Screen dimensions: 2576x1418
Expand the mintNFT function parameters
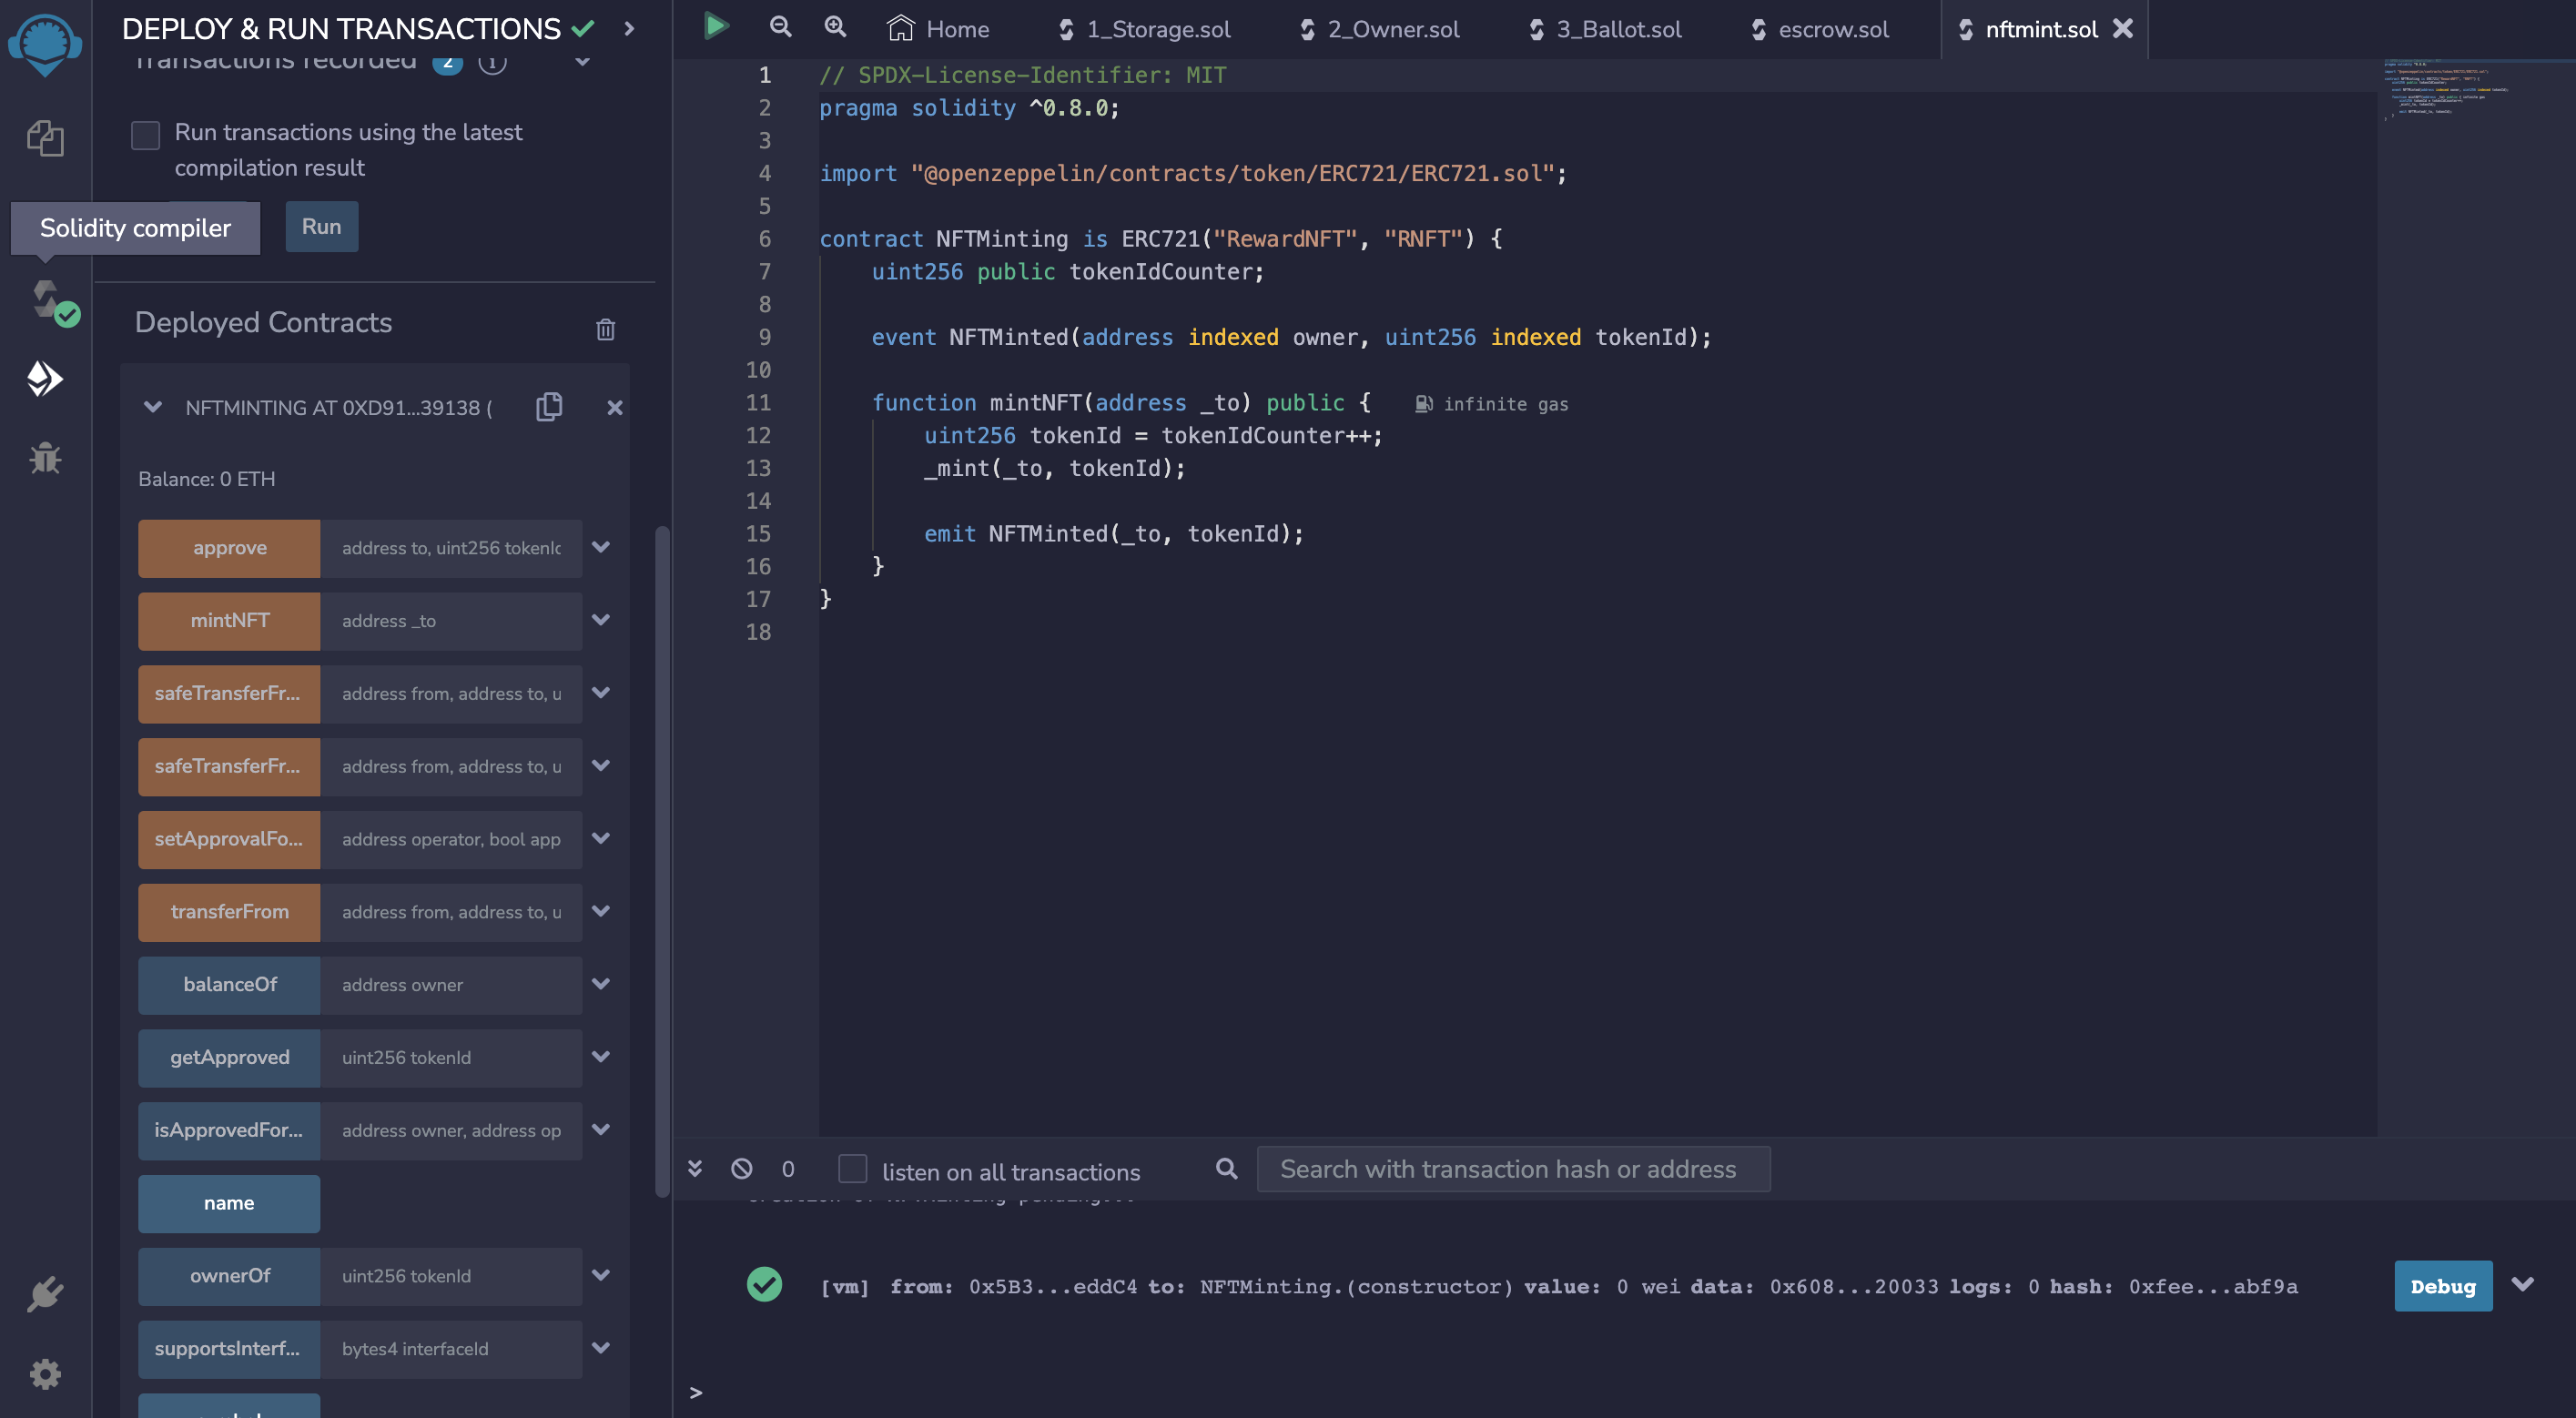click(601, 620)
